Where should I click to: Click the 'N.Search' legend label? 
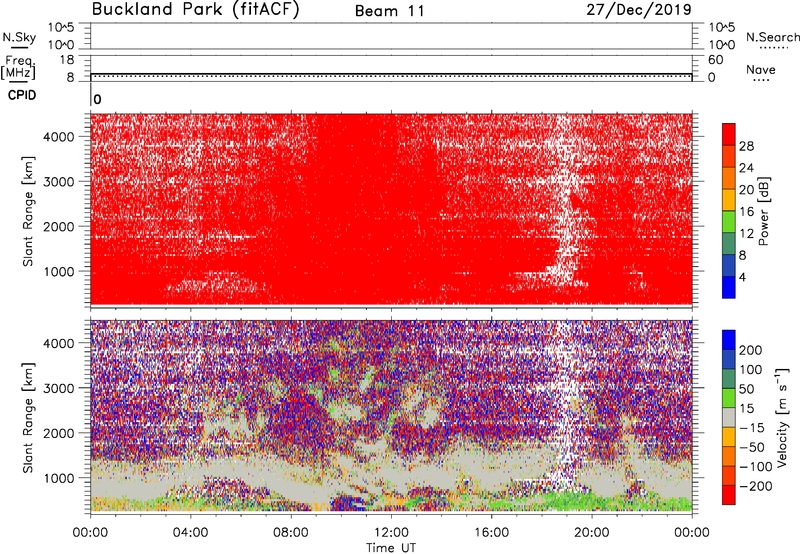pos(772,37)
